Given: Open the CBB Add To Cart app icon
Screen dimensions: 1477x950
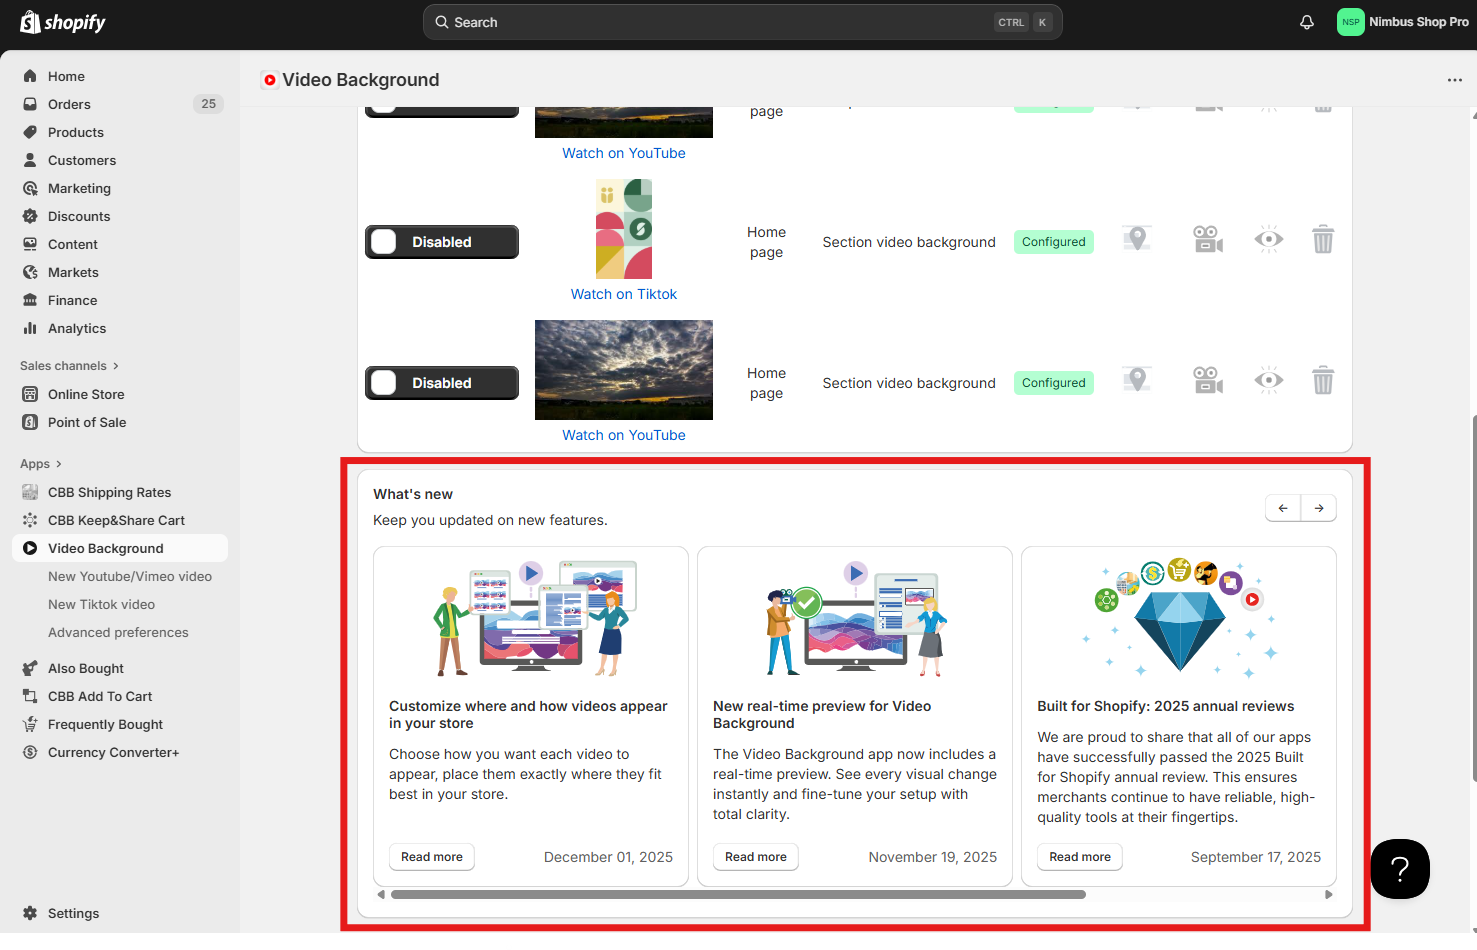Looking at the screenshot, I should (30, 696).
